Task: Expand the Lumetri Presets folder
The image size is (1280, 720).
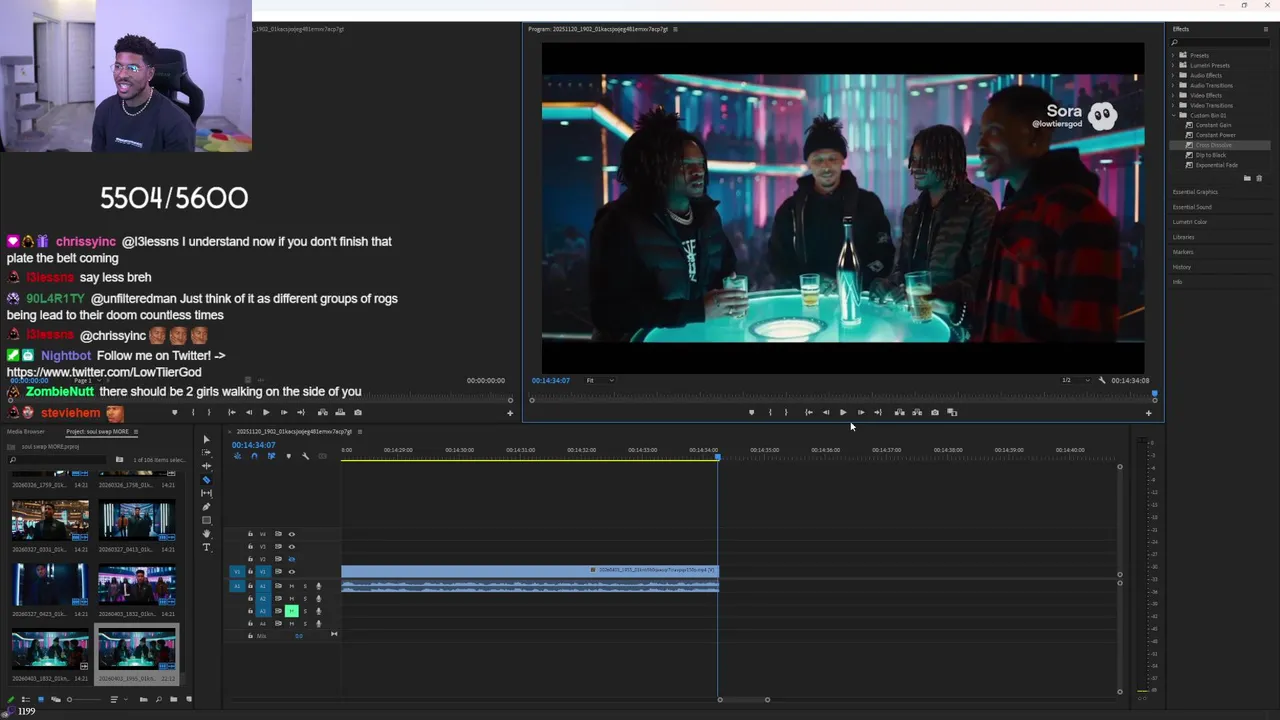Action: click(1173, 65)
